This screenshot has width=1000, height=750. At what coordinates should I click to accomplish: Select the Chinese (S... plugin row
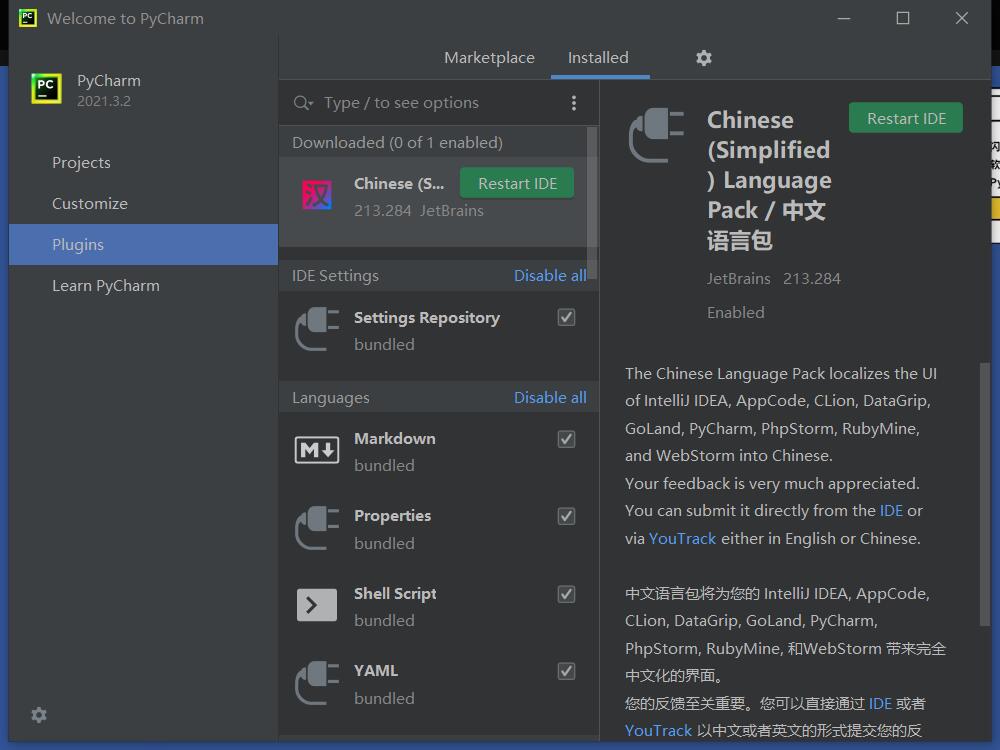434,201
